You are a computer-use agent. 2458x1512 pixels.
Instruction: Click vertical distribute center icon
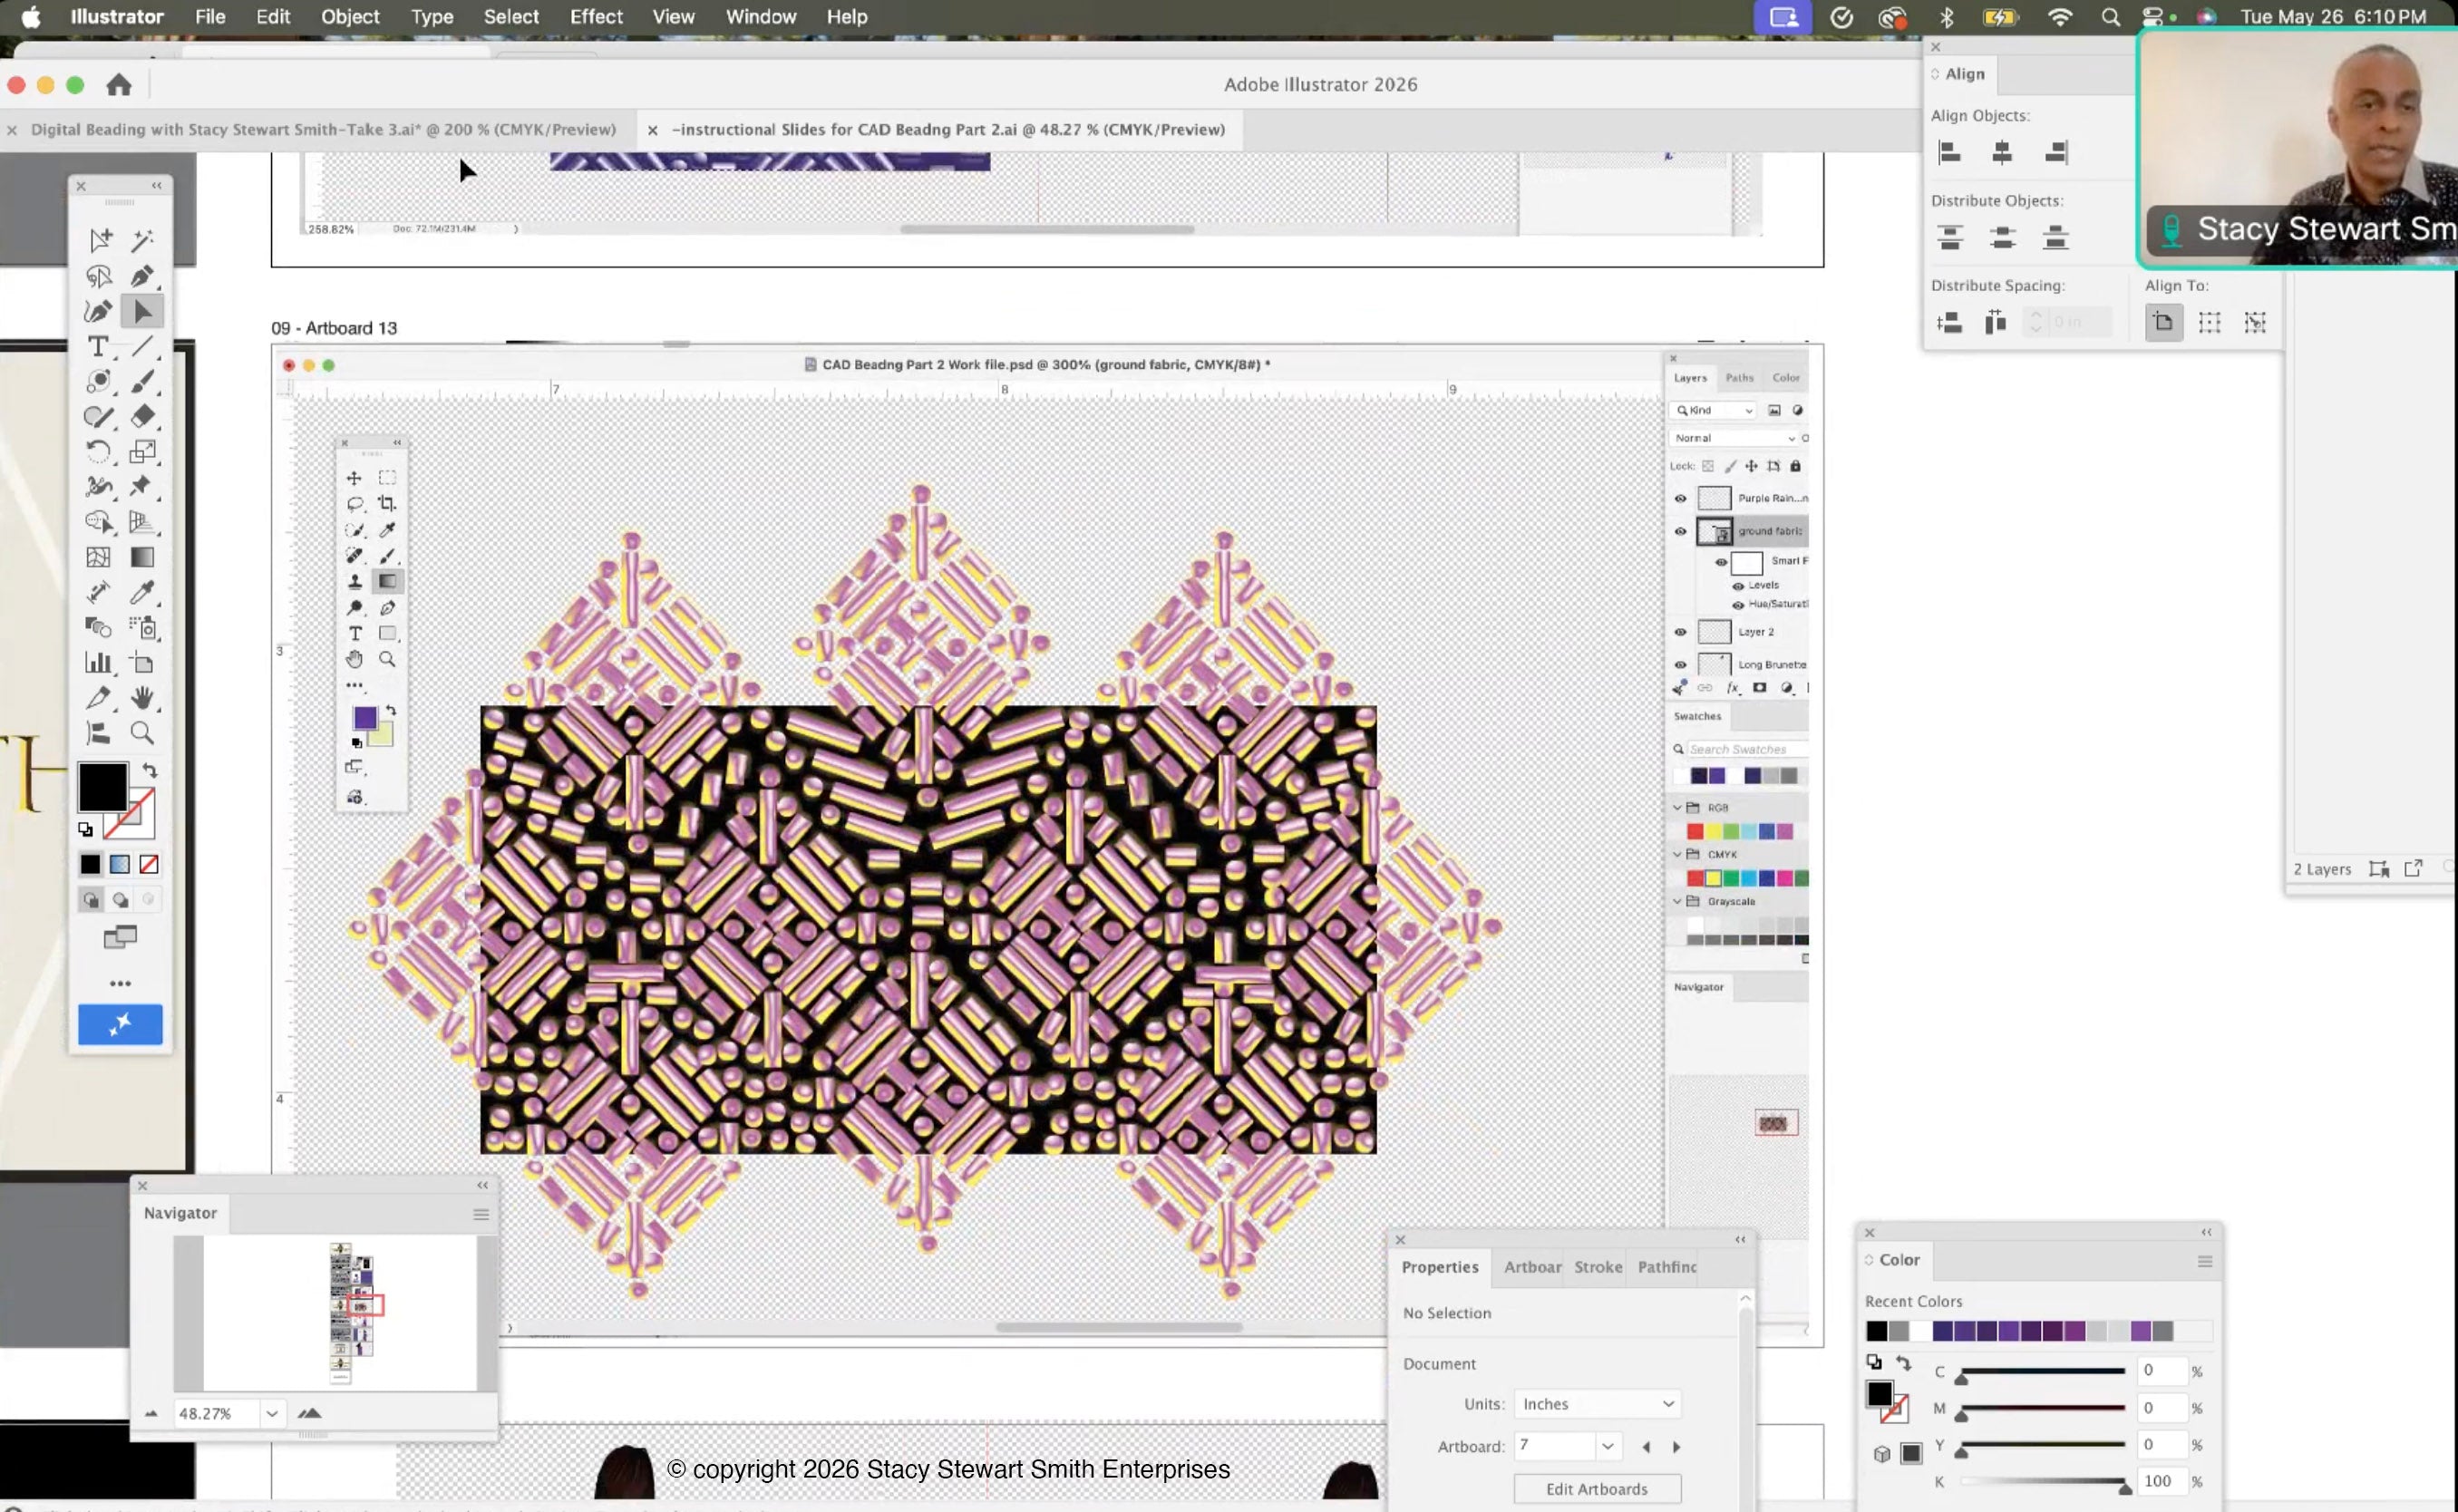tap(2002, 237)
